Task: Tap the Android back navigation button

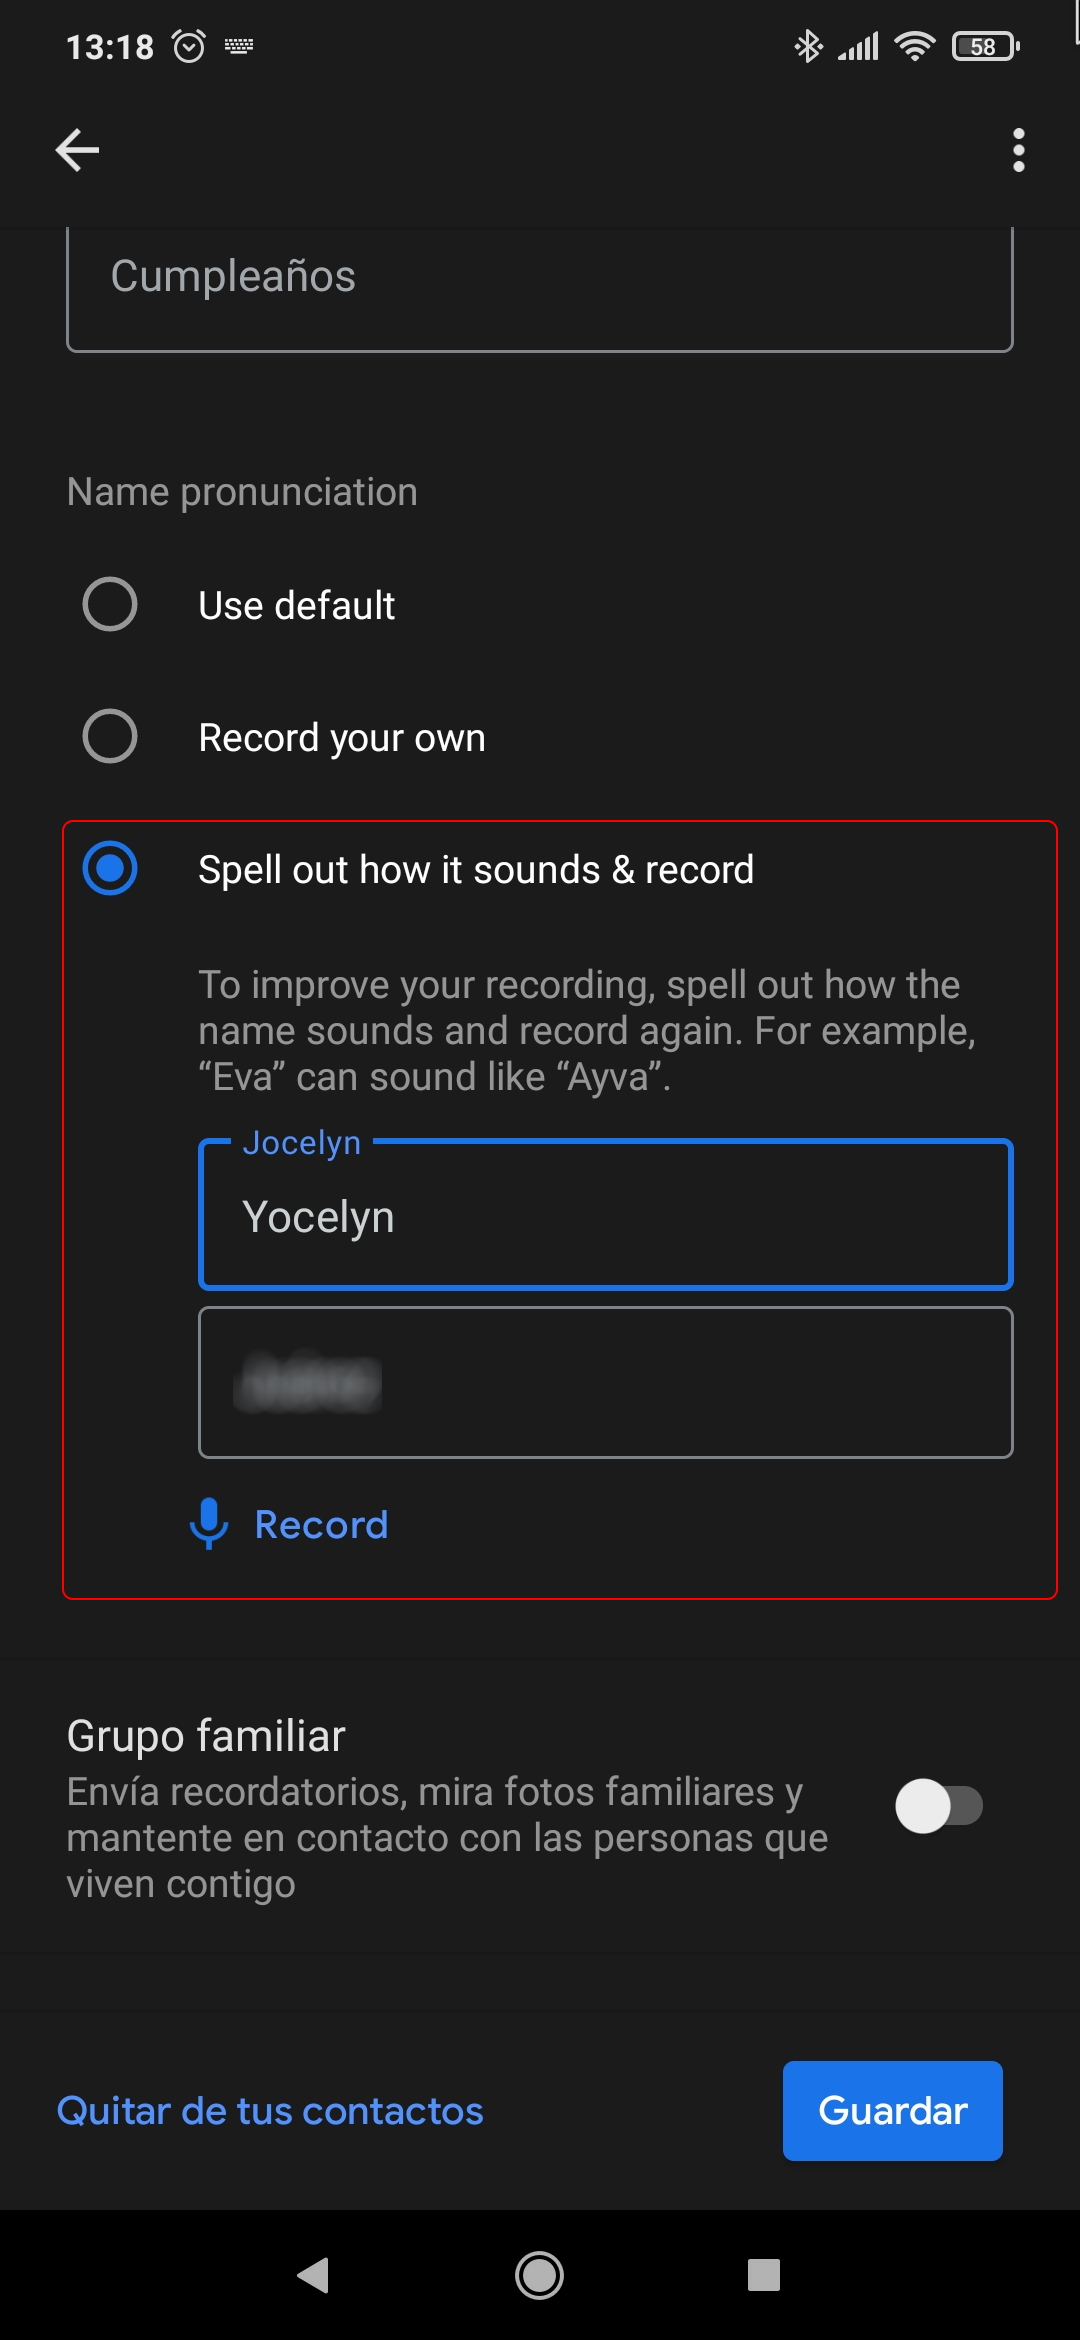Action: coord(314,2275)
